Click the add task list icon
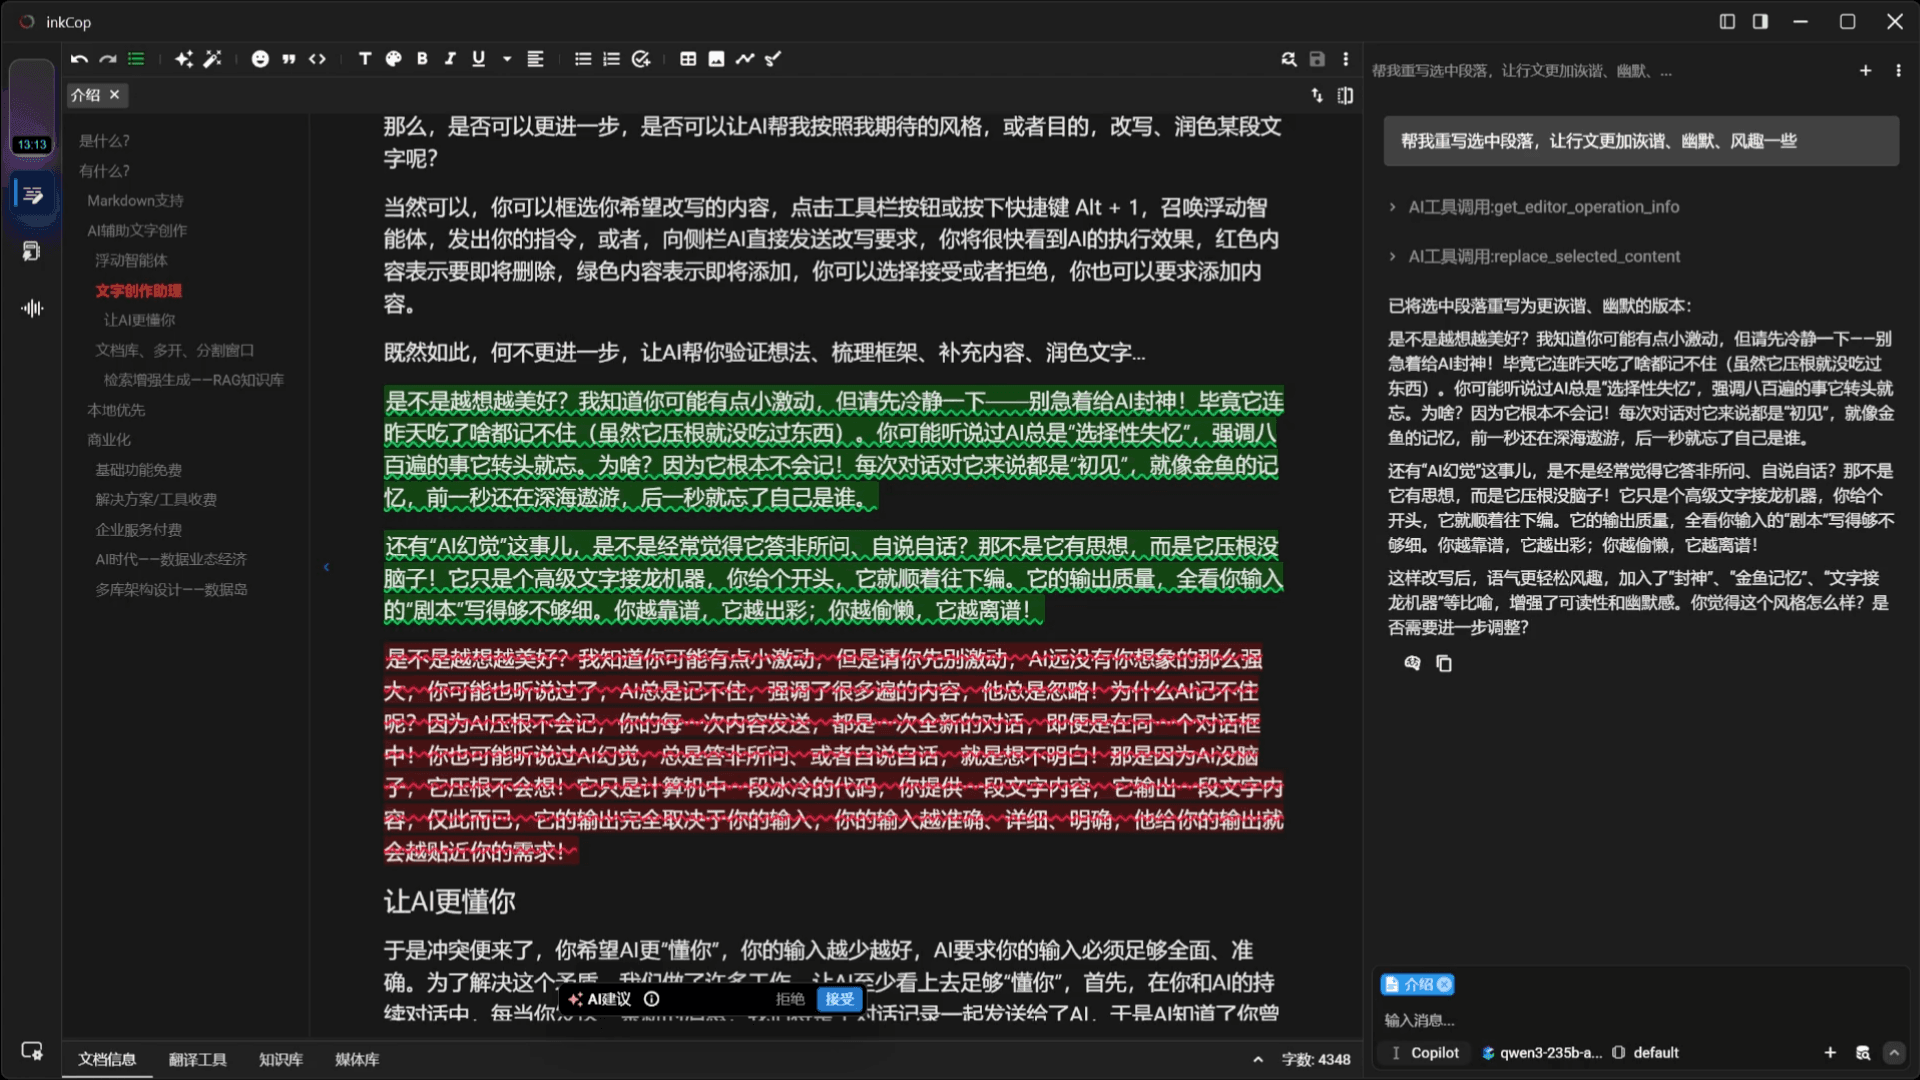The height and width of the screenshot is (1080, 1920). (x=641, y=59)
